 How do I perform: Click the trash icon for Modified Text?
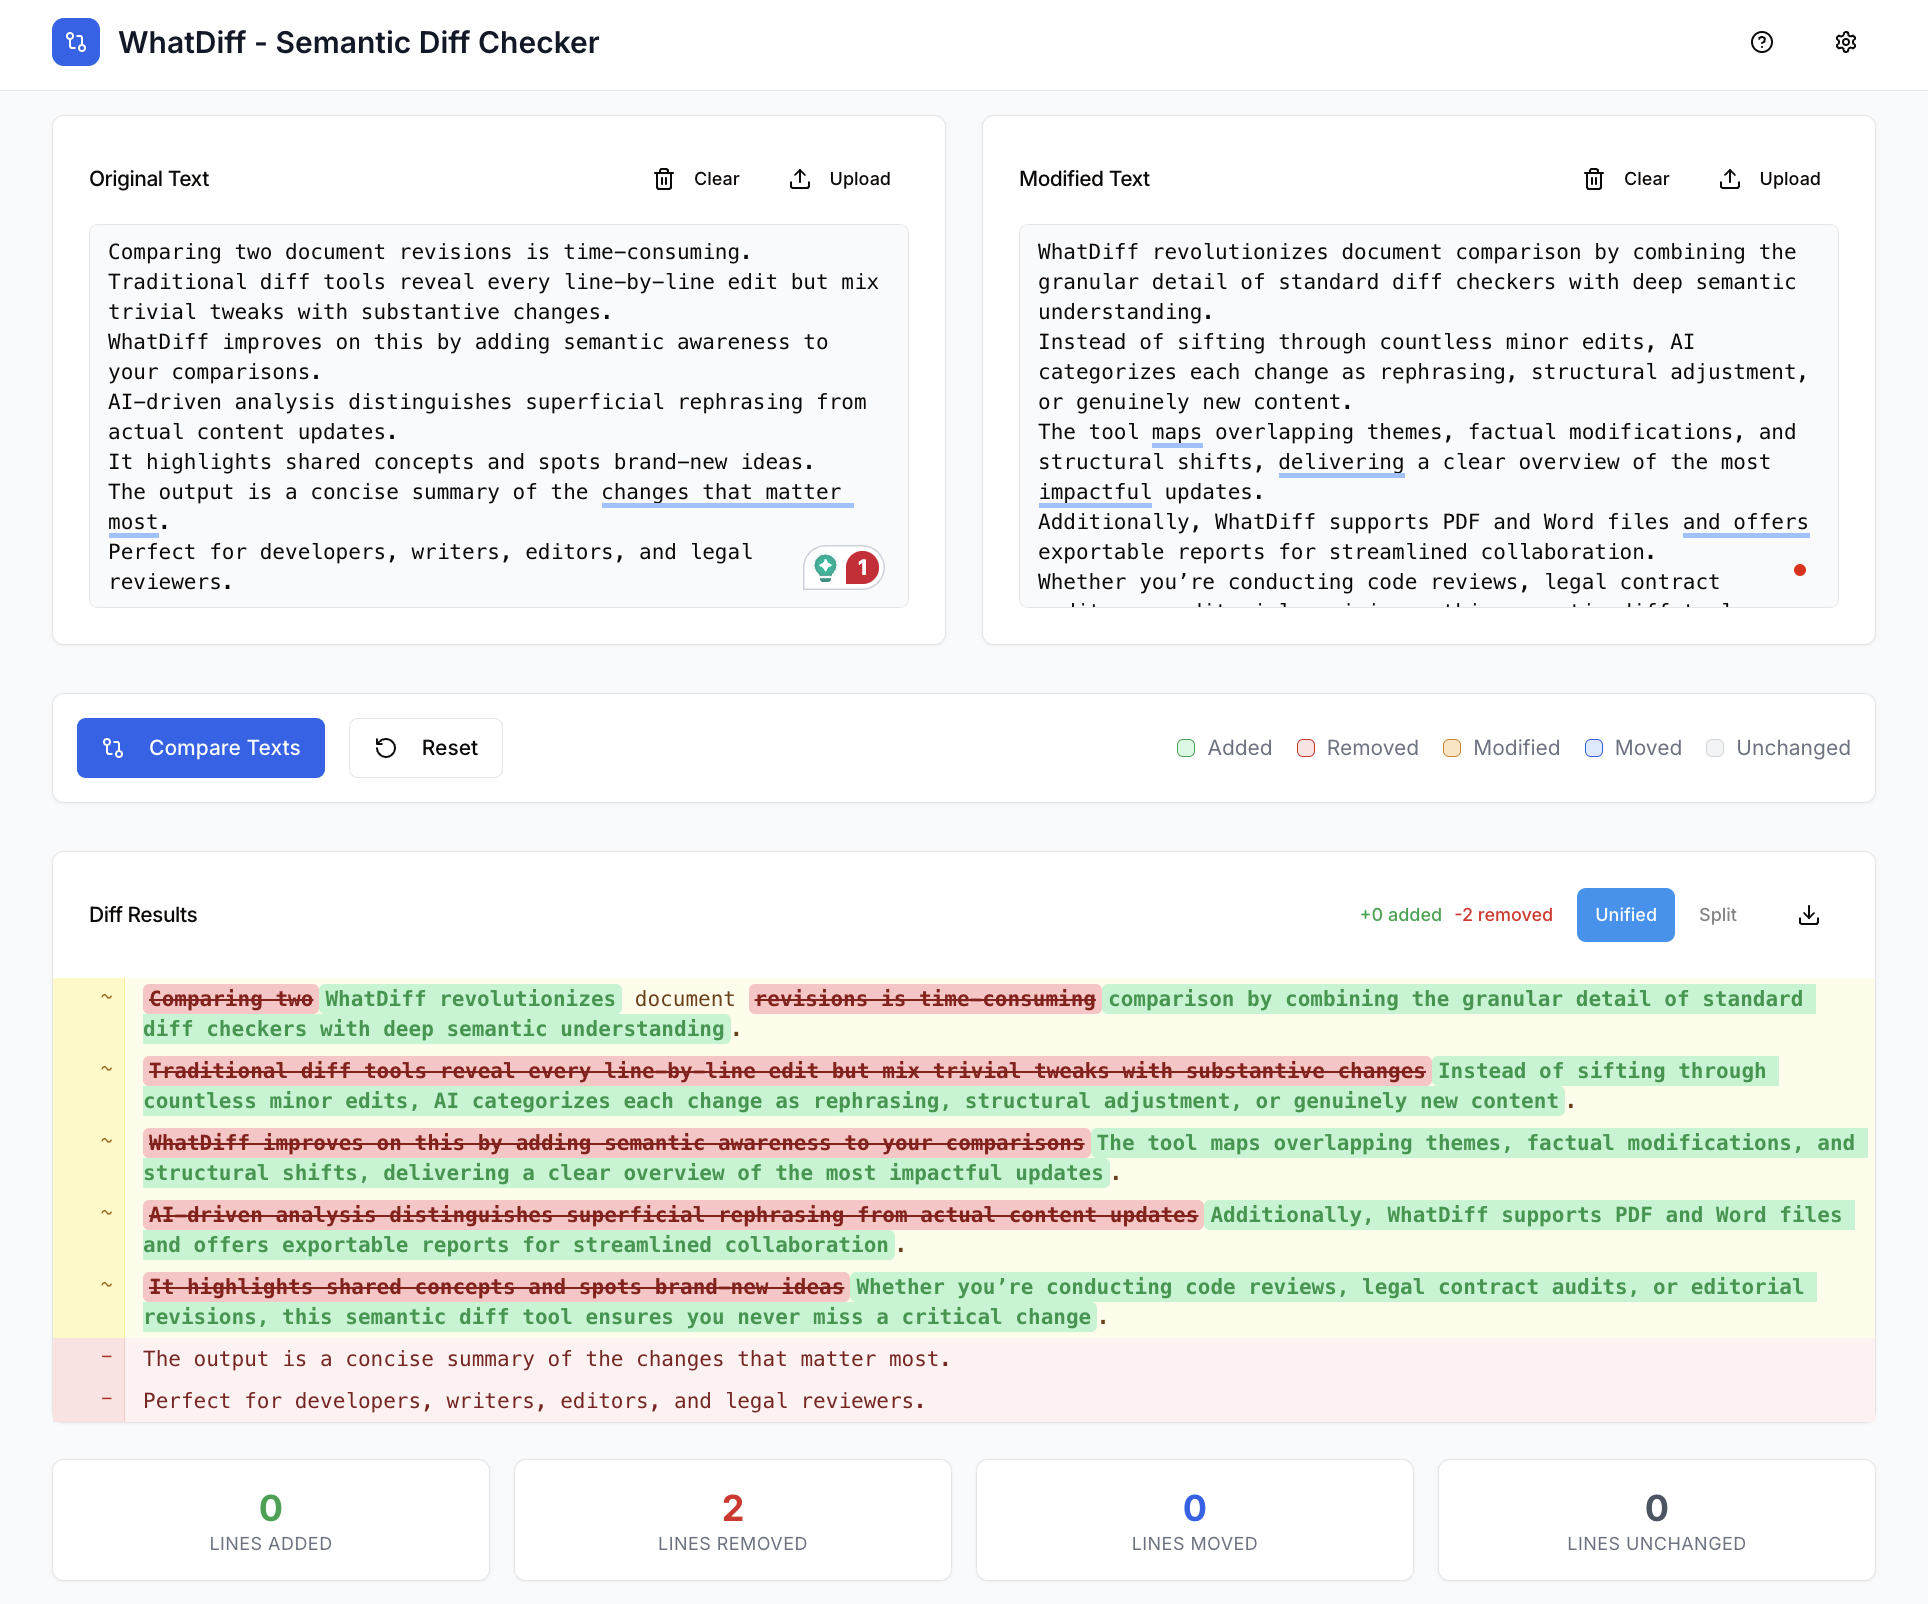tap(1594, 179)
